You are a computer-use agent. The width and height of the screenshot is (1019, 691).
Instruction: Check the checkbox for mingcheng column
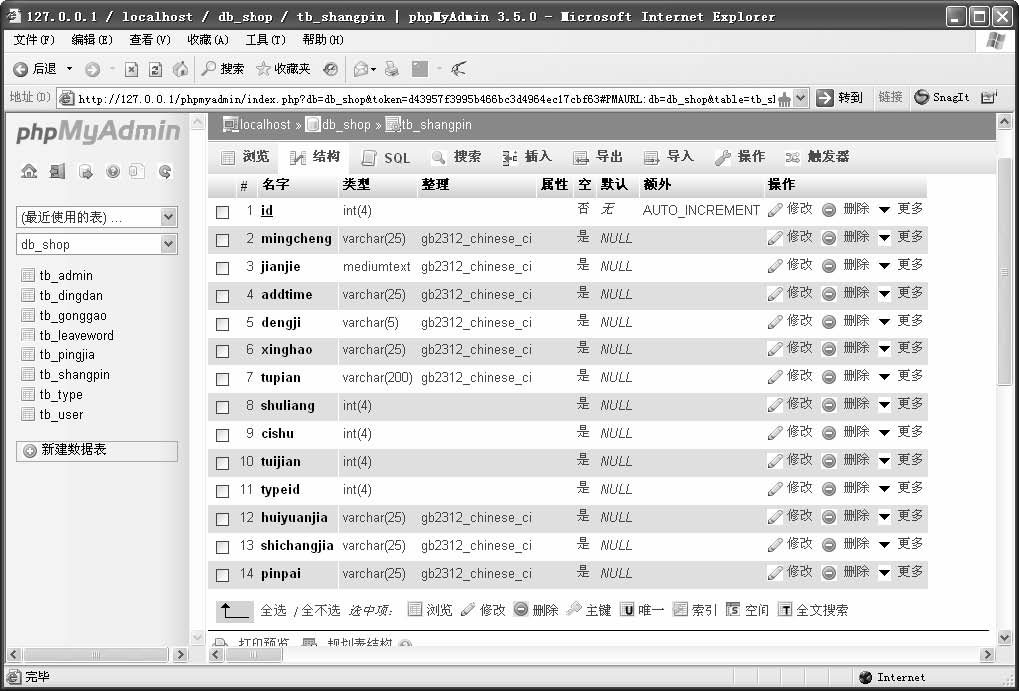pyautogui.click(x=222, y=240)
